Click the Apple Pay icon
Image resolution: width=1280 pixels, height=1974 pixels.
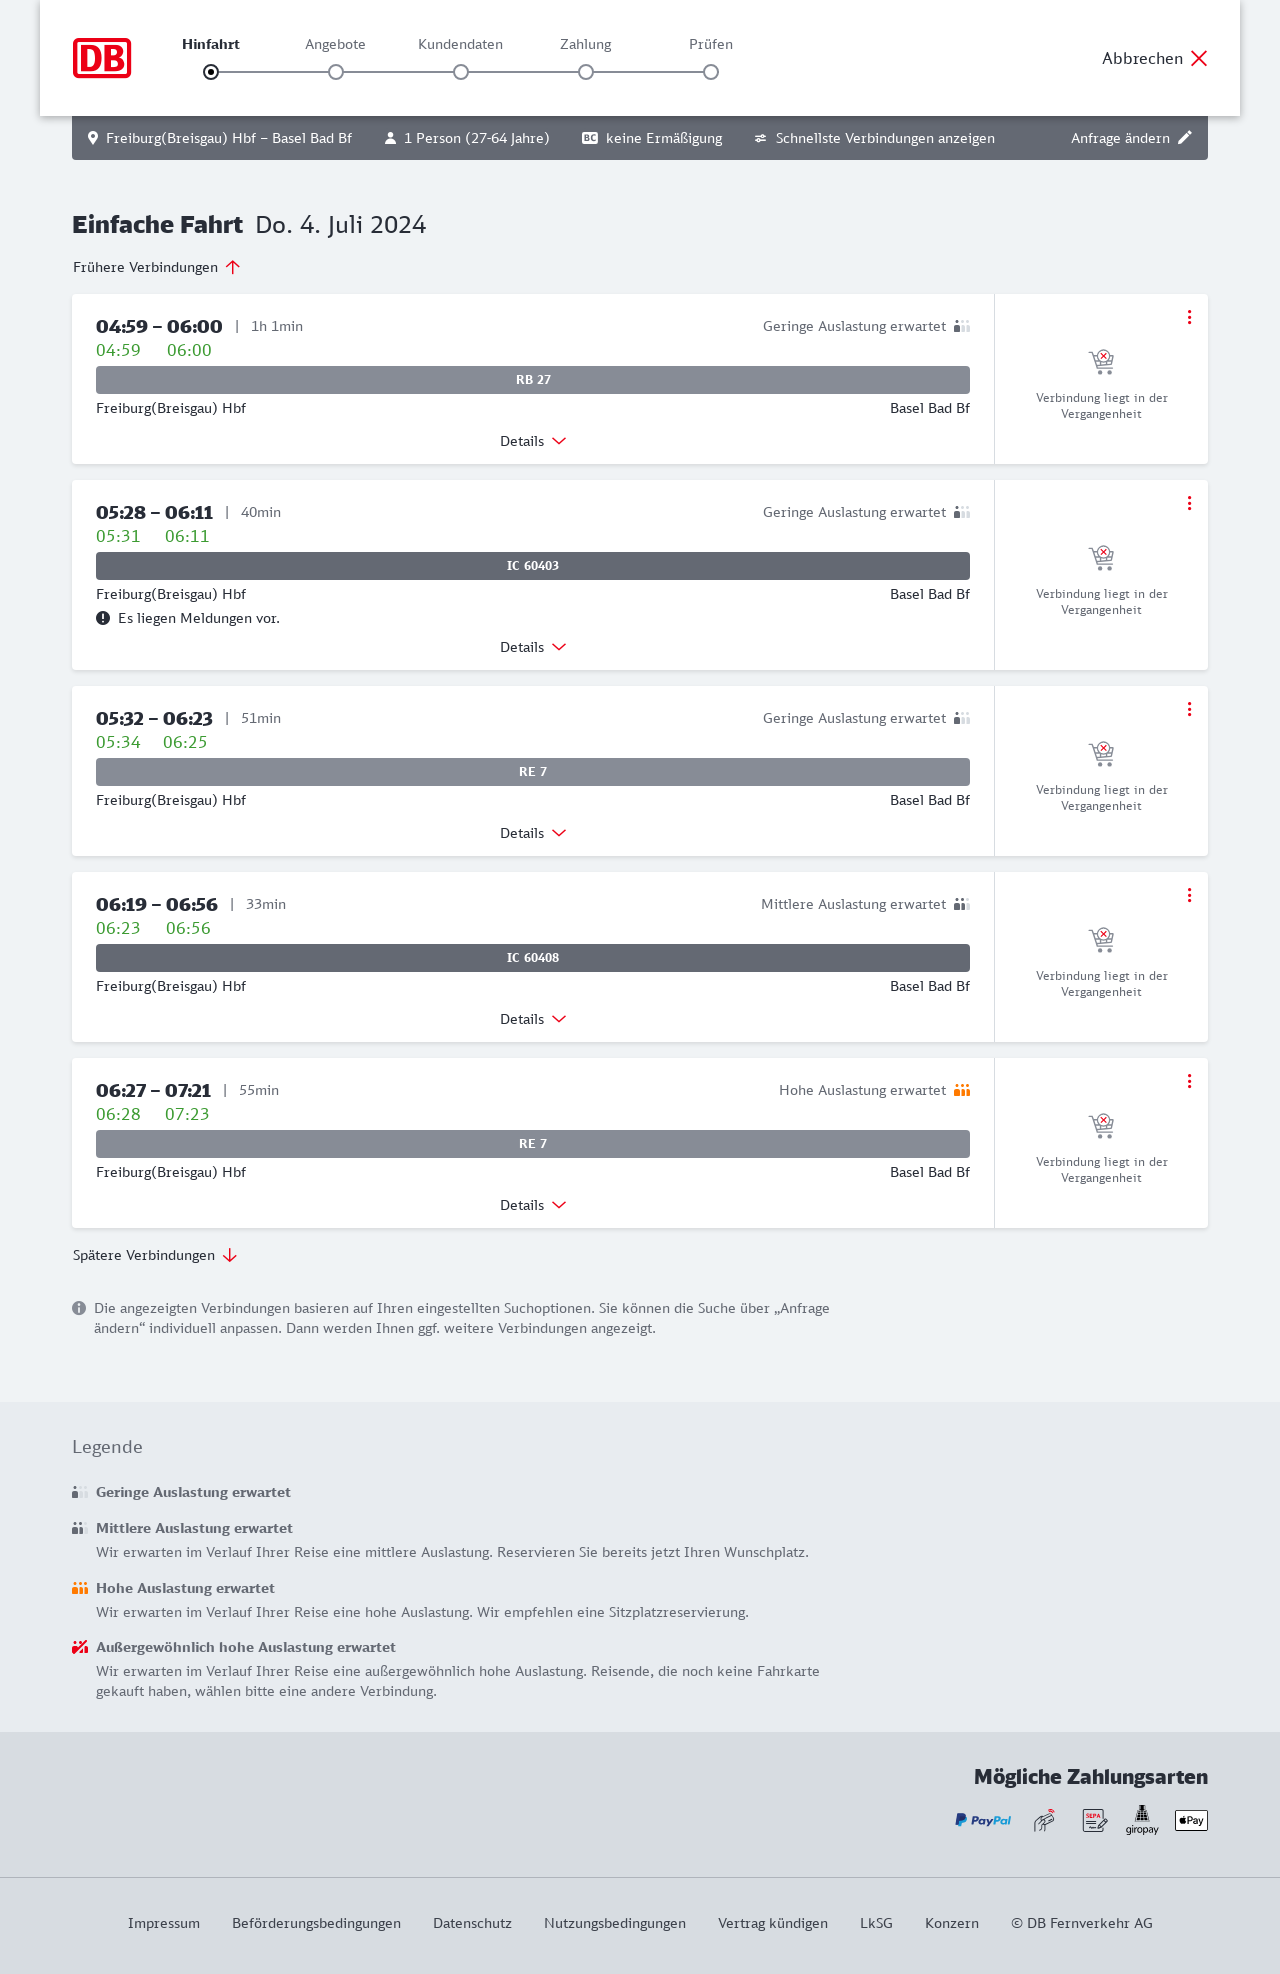[x=1191, y=1820]
